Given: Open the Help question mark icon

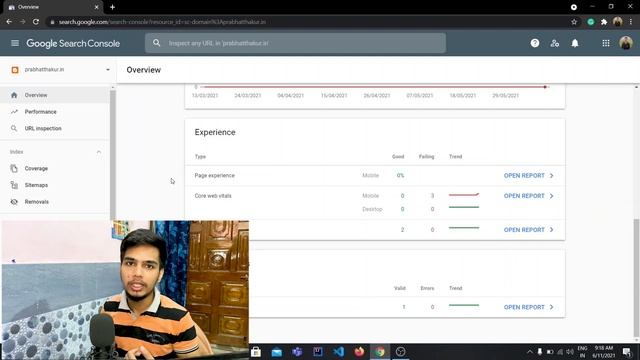Looking at the screenshot, I should pyautogui.click(x=535, y=43).
